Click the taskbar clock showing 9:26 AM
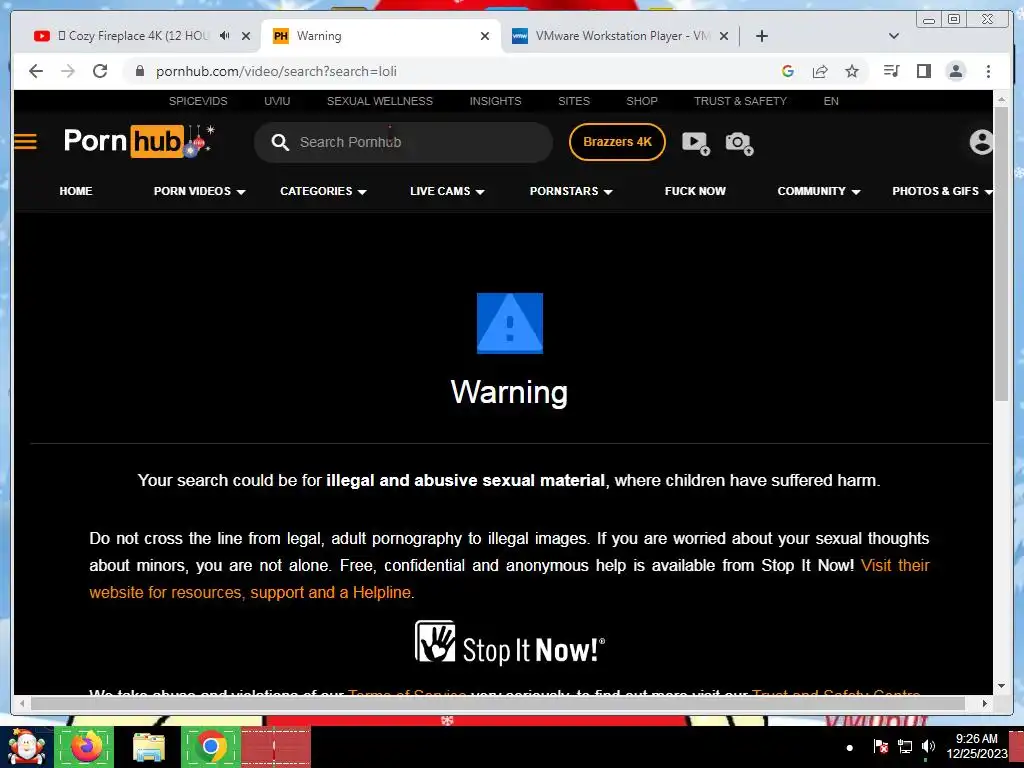This screenshot has height=768, width=1024. (976, 746)
